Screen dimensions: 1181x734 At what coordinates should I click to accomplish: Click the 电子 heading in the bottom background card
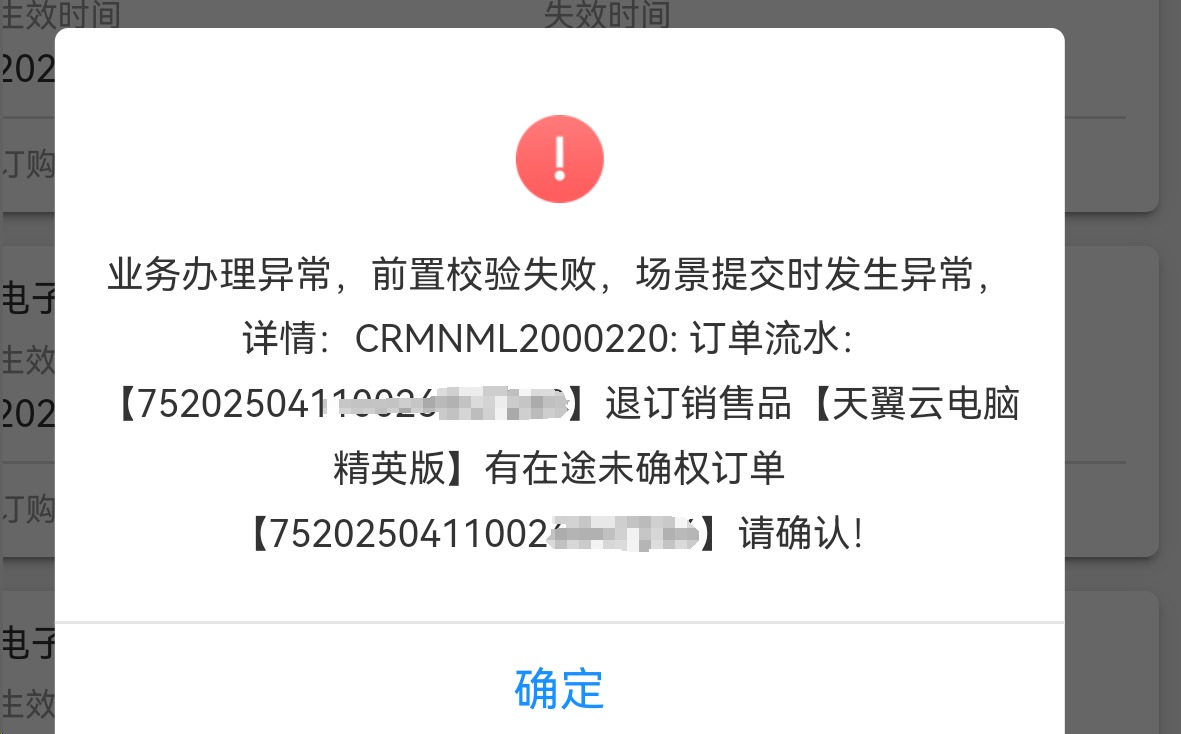pos(28,643)
